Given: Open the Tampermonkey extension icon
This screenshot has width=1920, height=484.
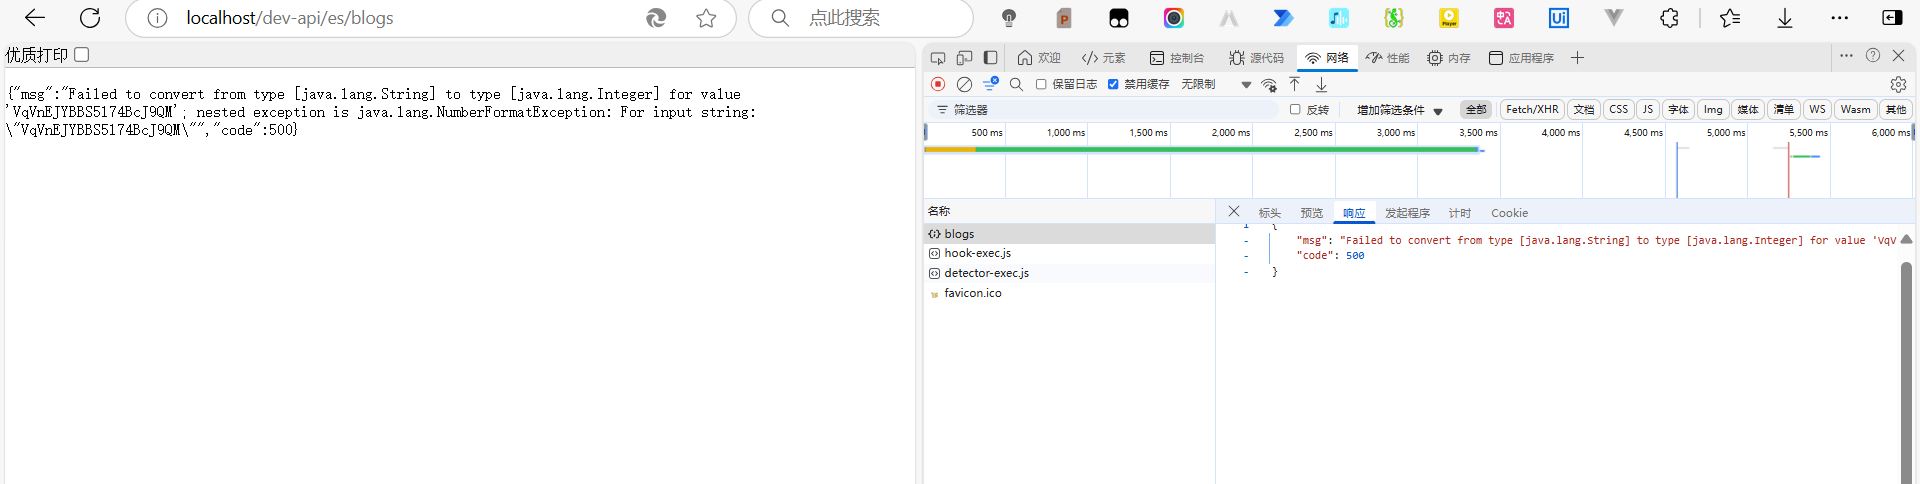Looking at the screenshot, I should coord(1119,18).
